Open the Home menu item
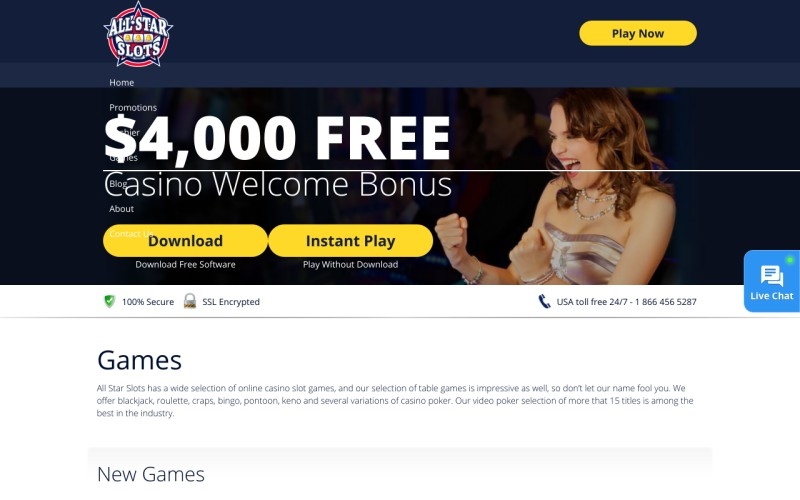Viewport: 800px width, 500px height. click(121, 83)
